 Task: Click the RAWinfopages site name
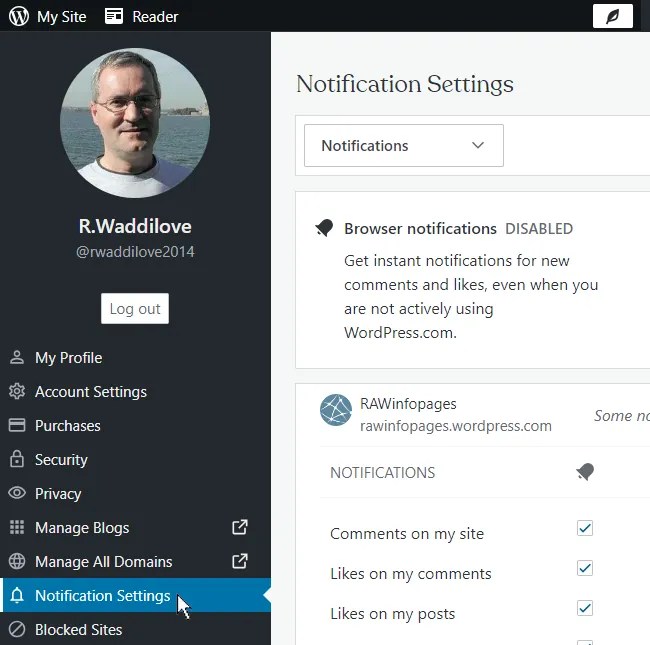[408, 404]
